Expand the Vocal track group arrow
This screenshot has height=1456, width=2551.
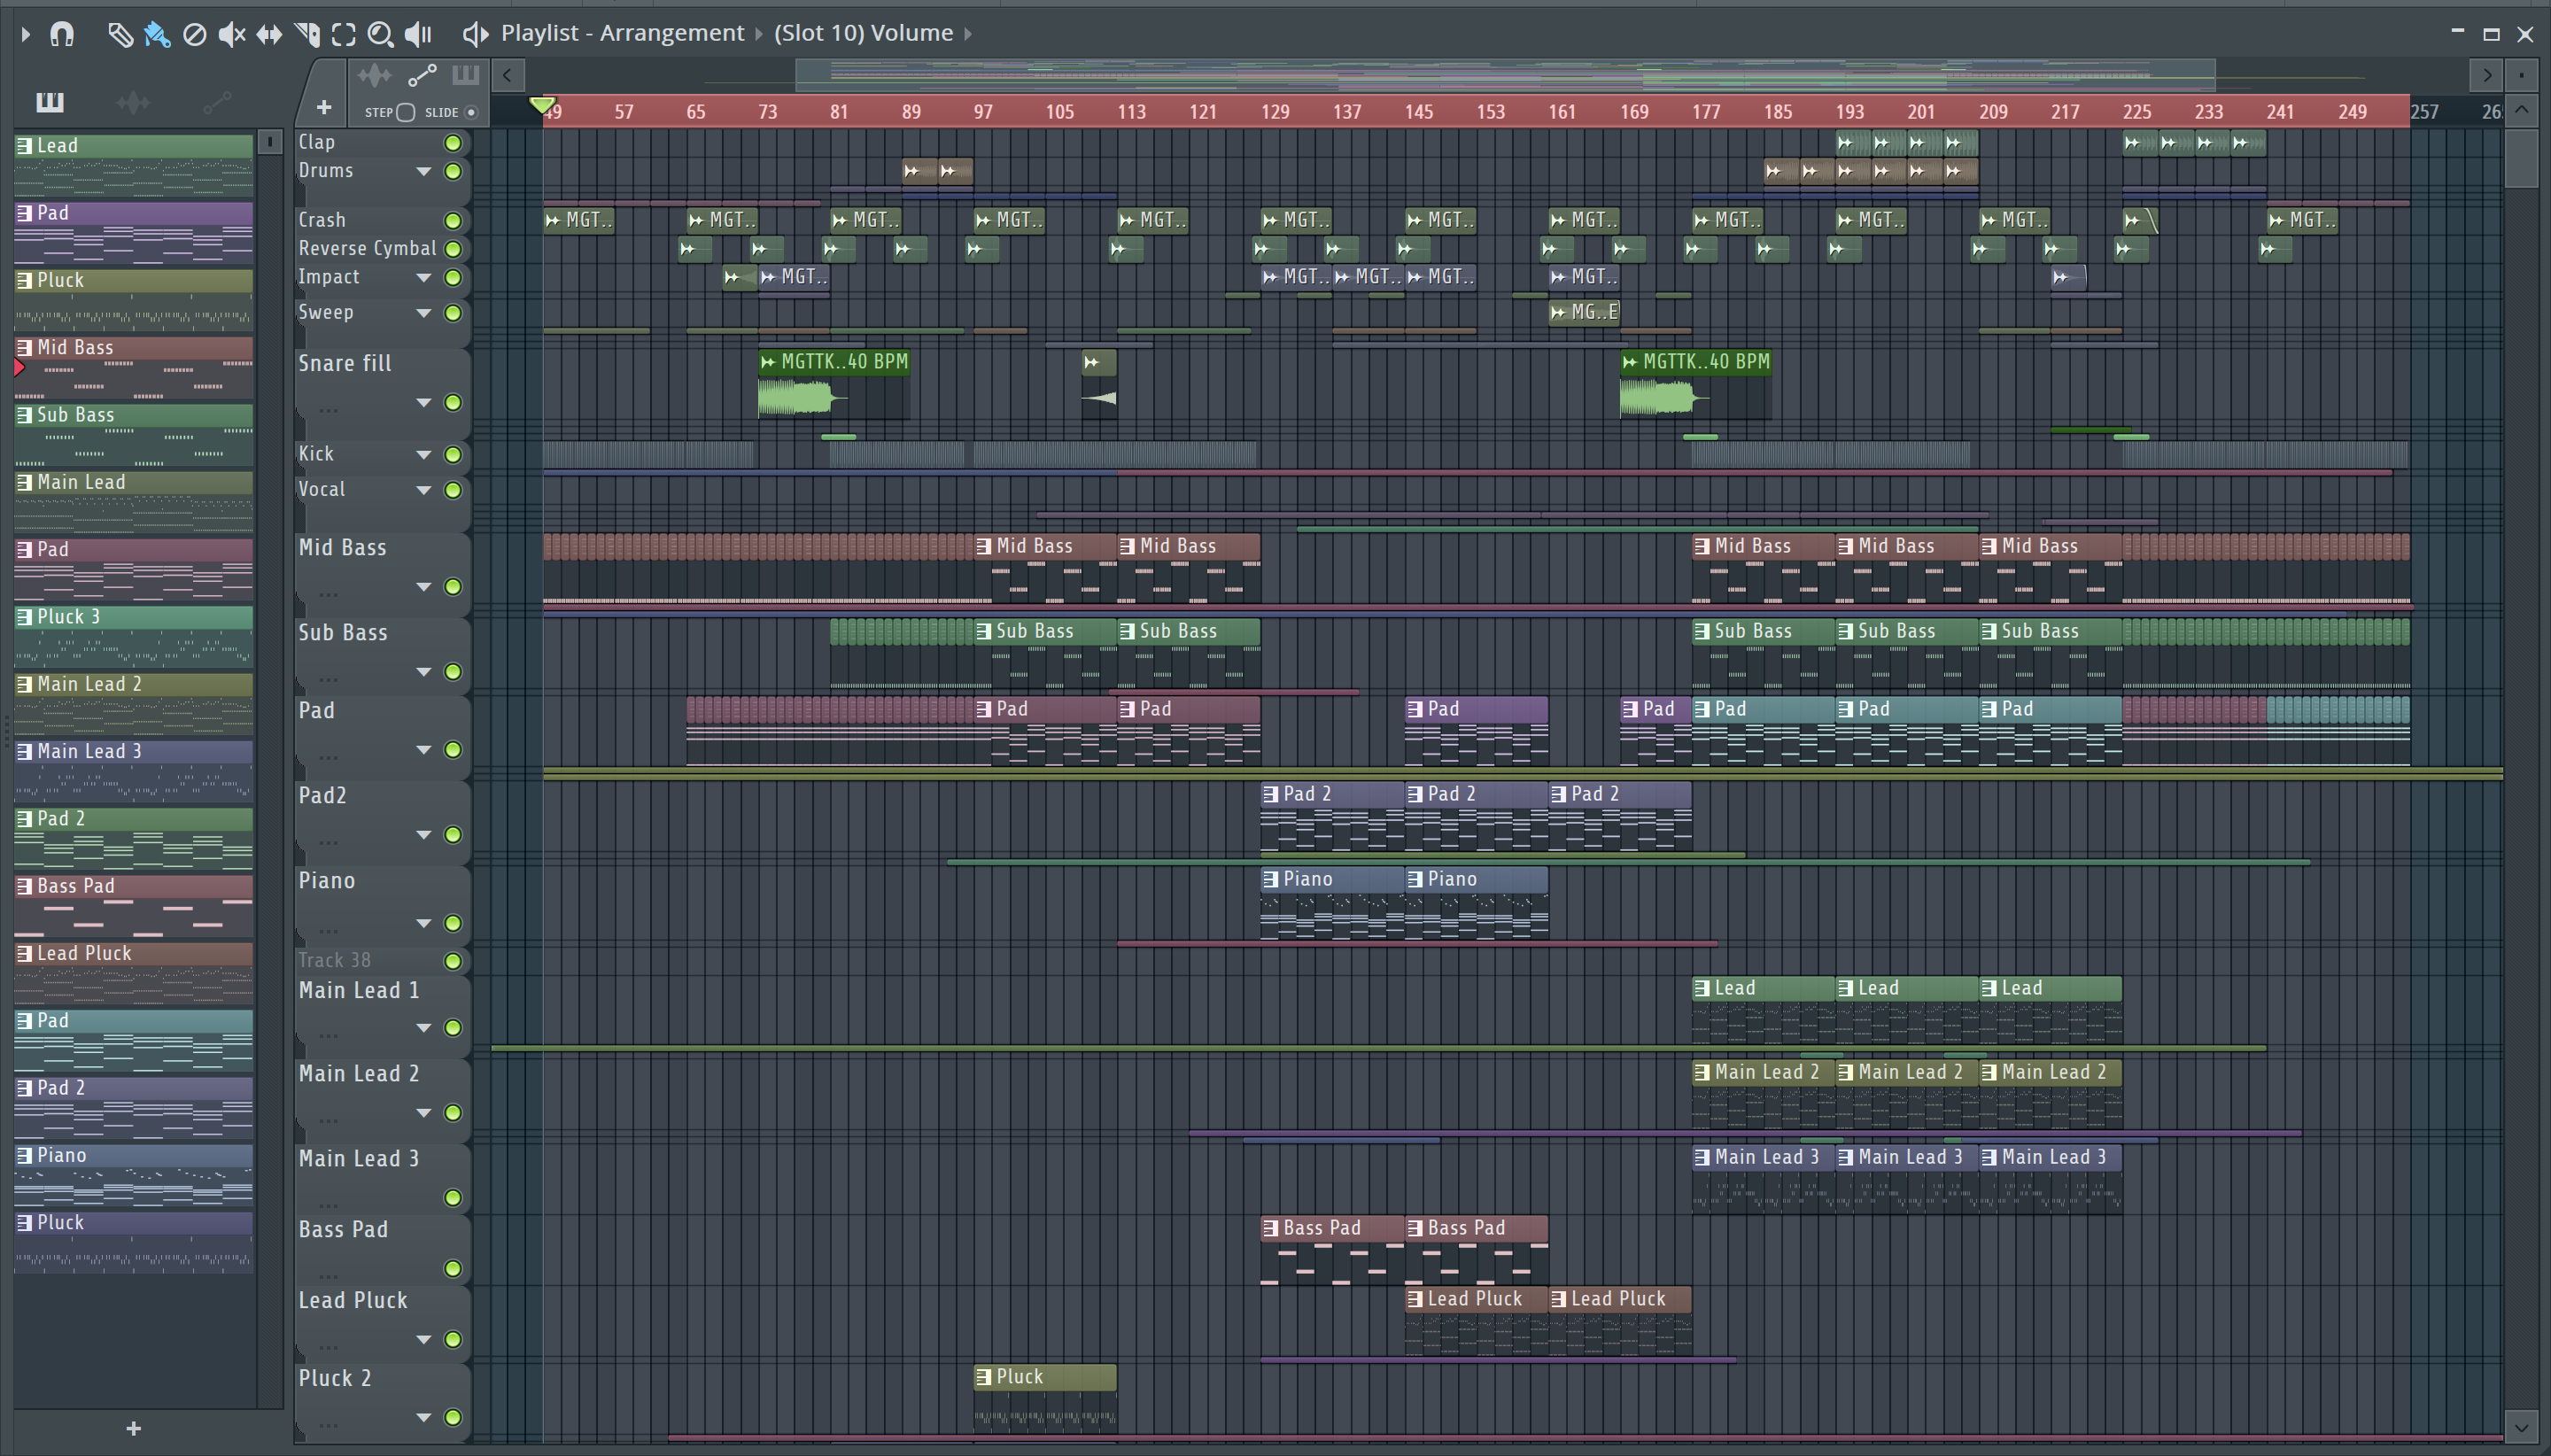424,490
